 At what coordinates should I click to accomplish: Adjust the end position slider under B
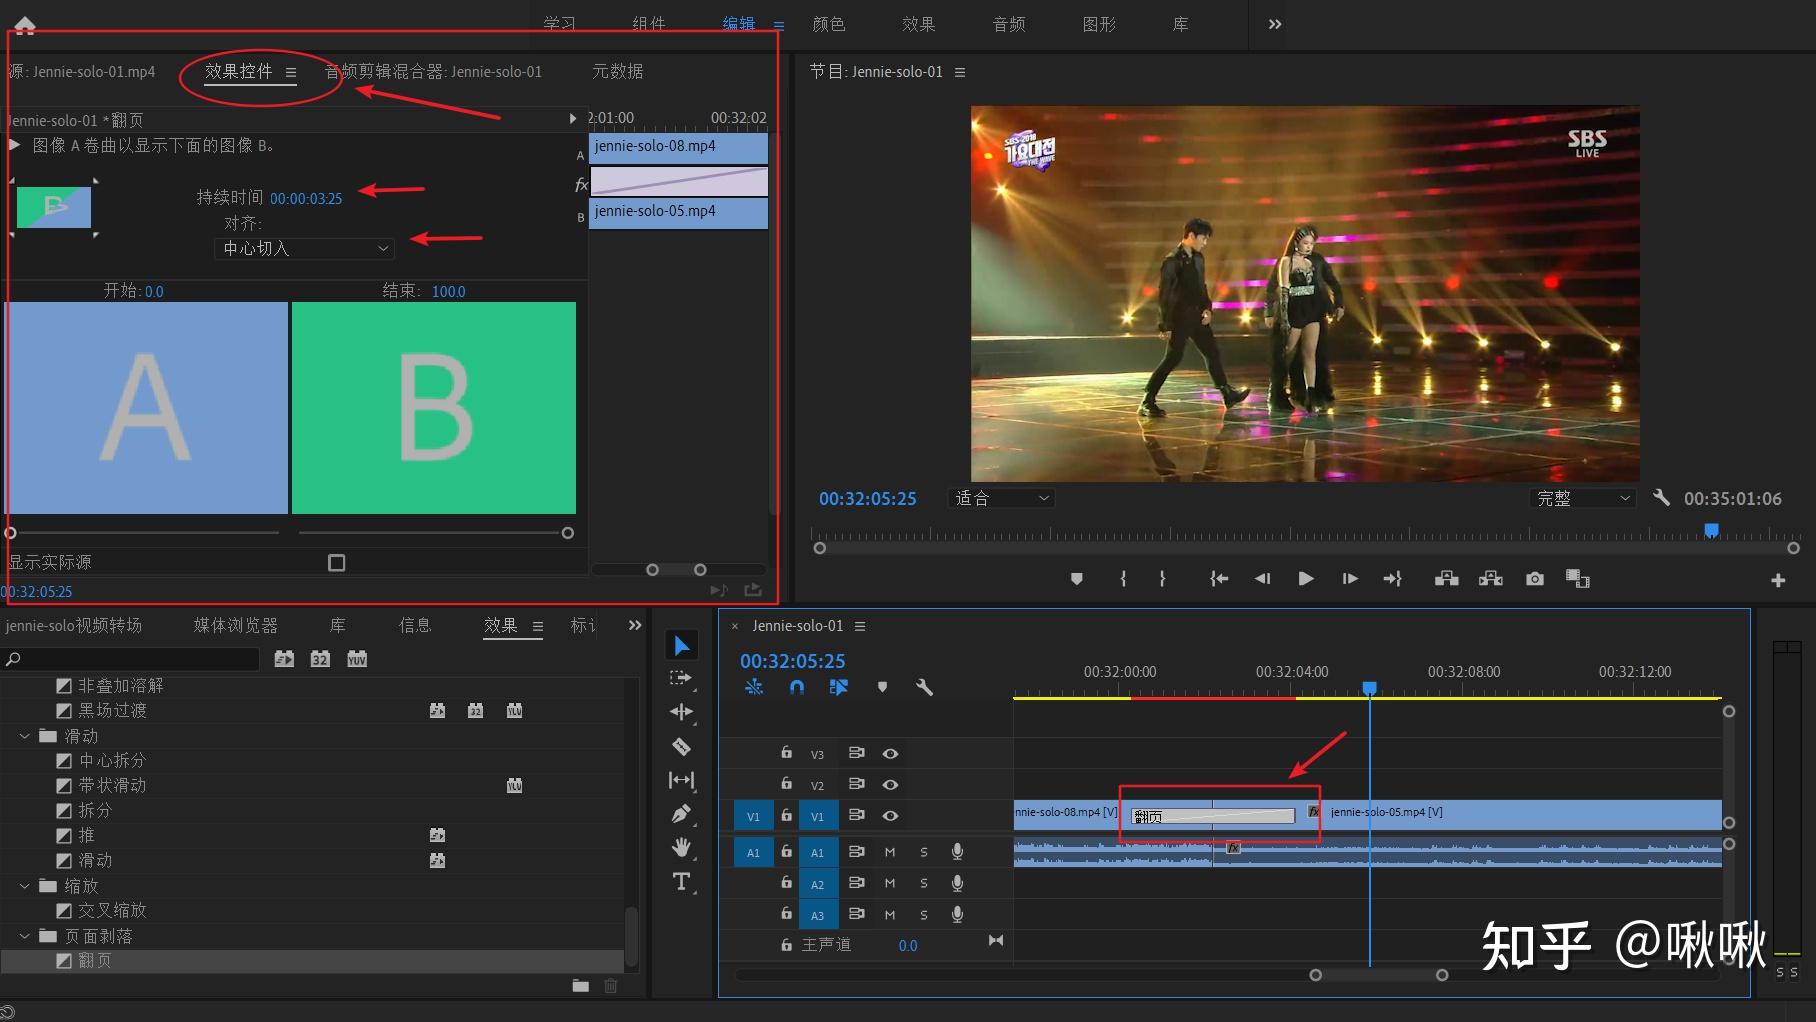tap(568, 533)
